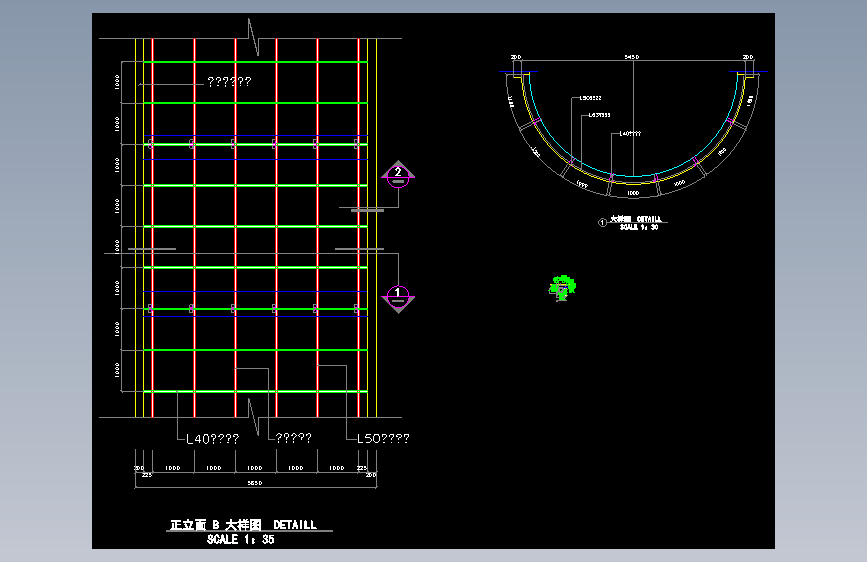Select the break line symbol at the elevation top
This screenshot has width=867, height=562.
[x=253, y=37]
